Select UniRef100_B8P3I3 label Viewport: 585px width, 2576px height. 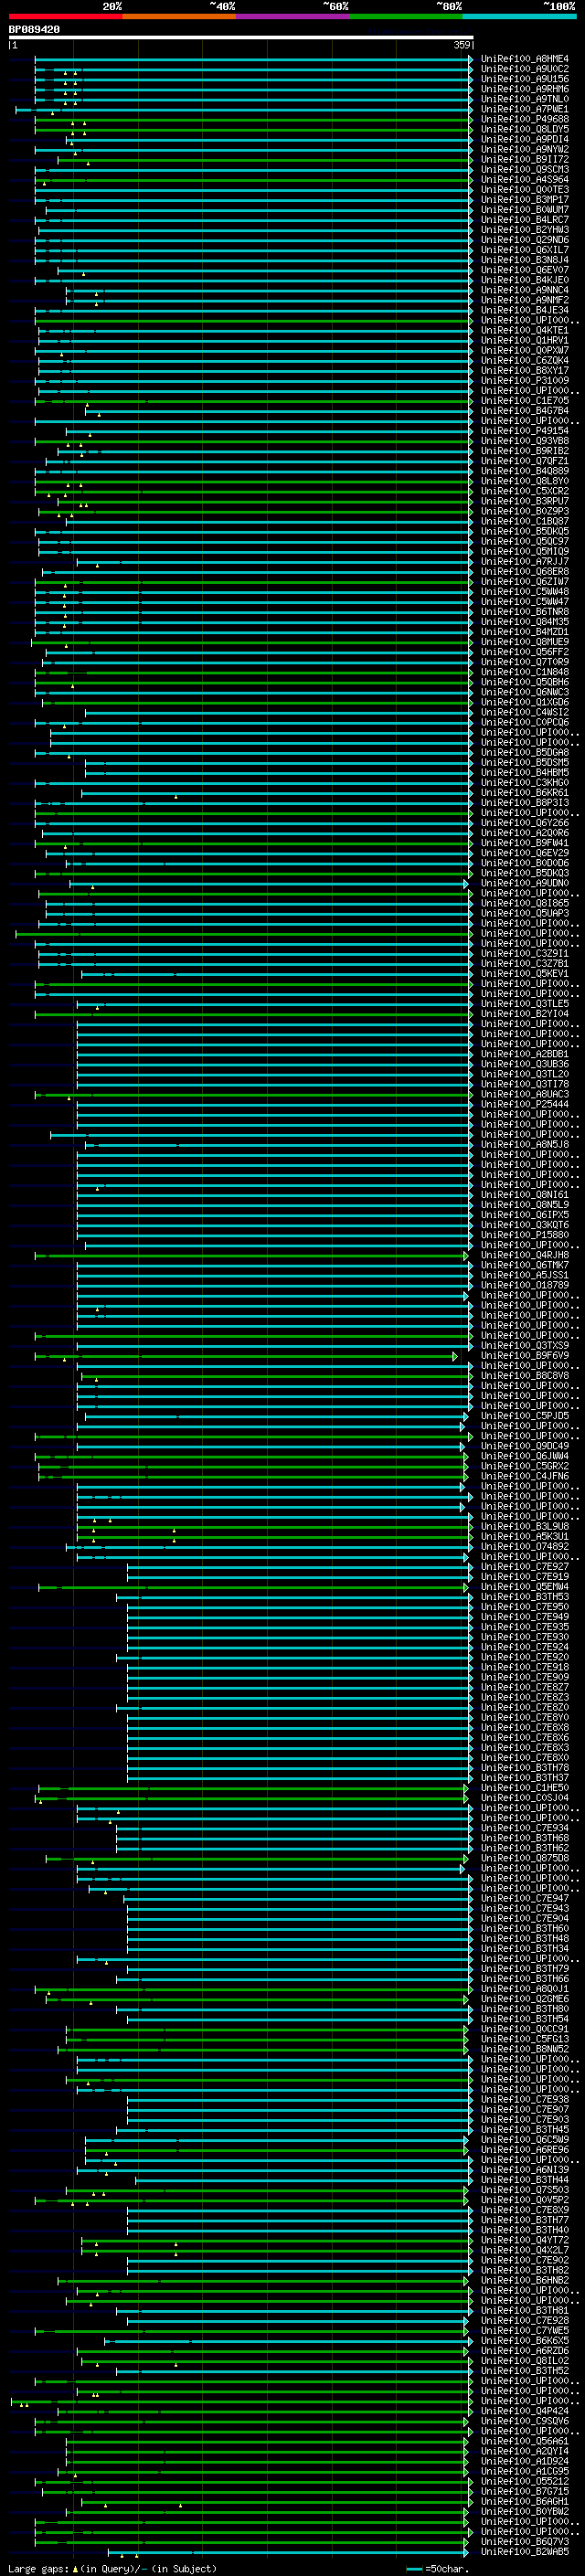pos(525,802)
